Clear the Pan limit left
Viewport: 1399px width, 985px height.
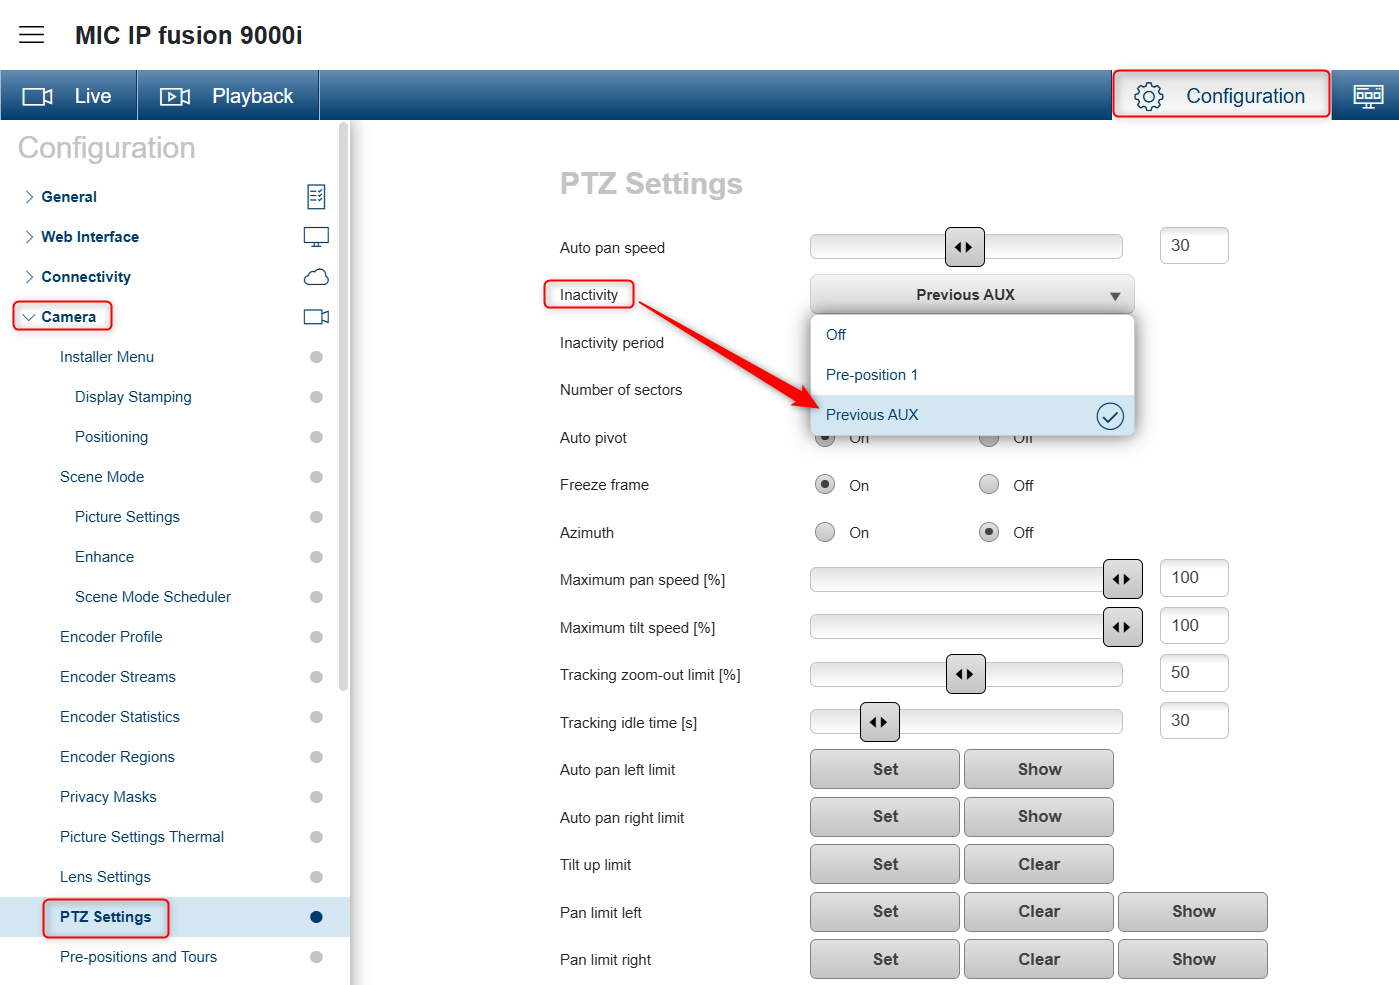(1039, 912)
